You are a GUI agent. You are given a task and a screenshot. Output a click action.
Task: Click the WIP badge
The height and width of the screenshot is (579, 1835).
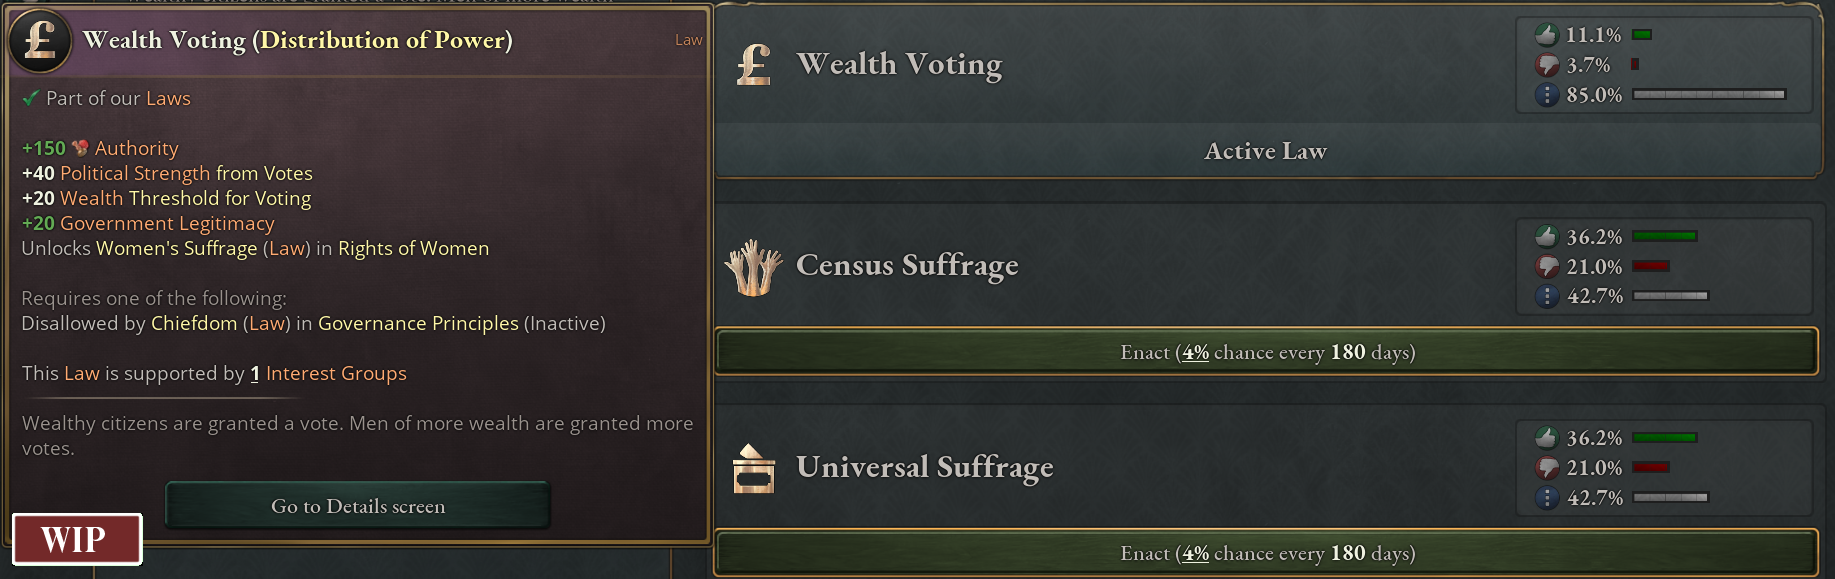coord(77,539)
